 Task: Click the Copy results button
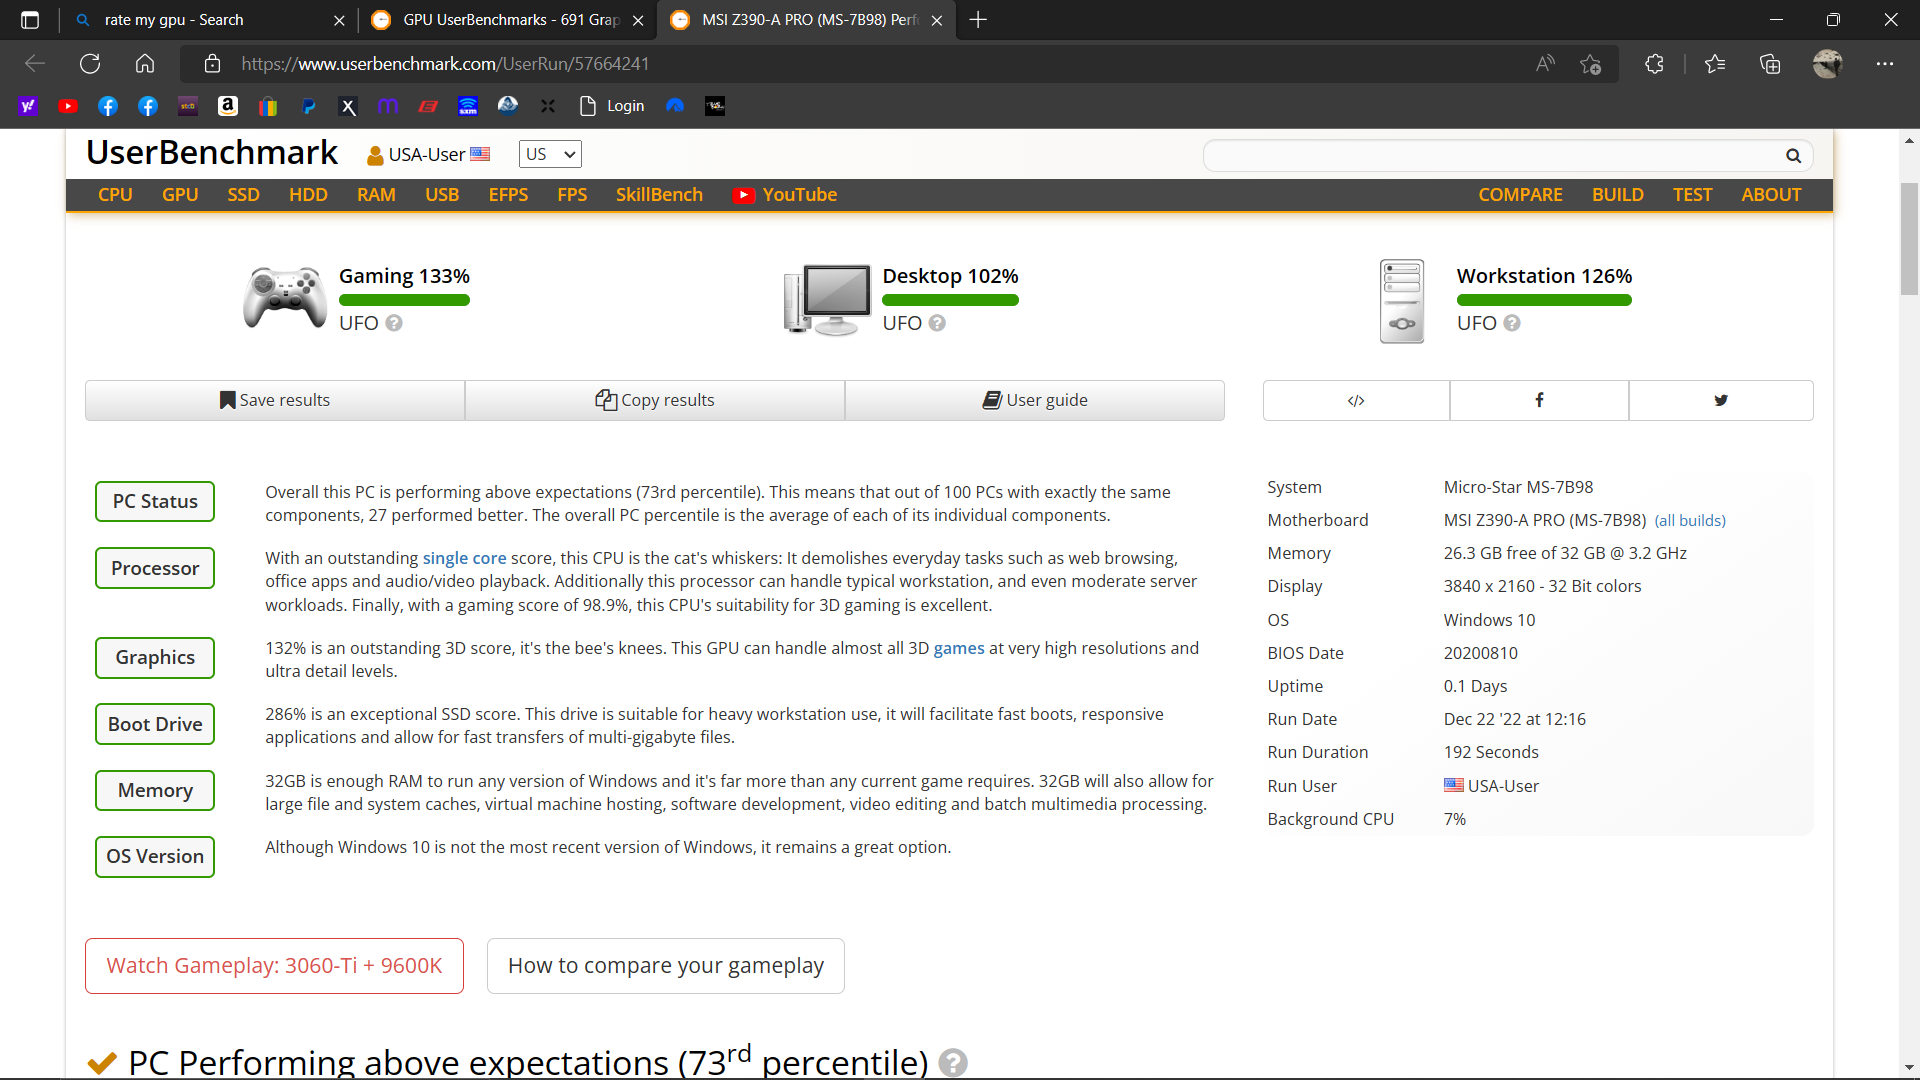coord(655,400)
